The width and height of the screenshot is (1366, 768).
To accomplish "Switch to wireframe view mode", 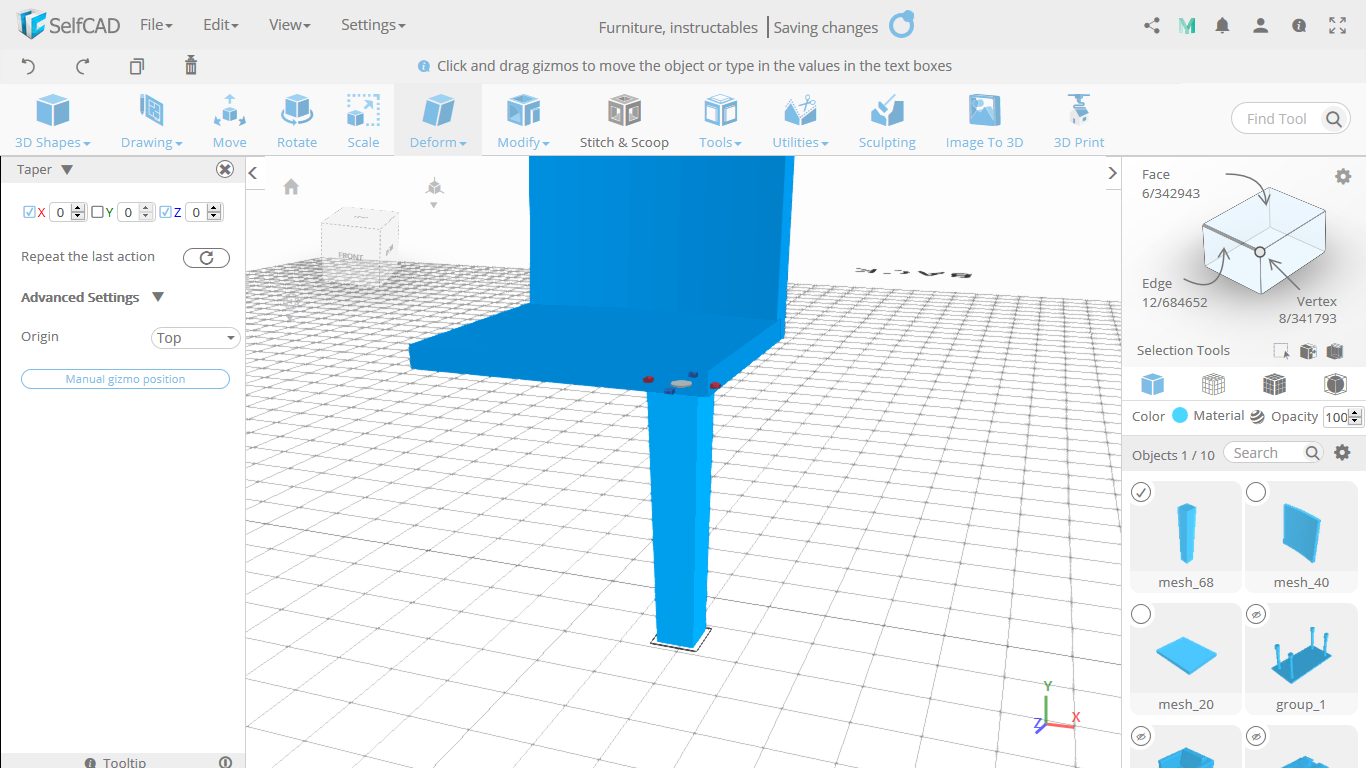I will (1213, 384).
